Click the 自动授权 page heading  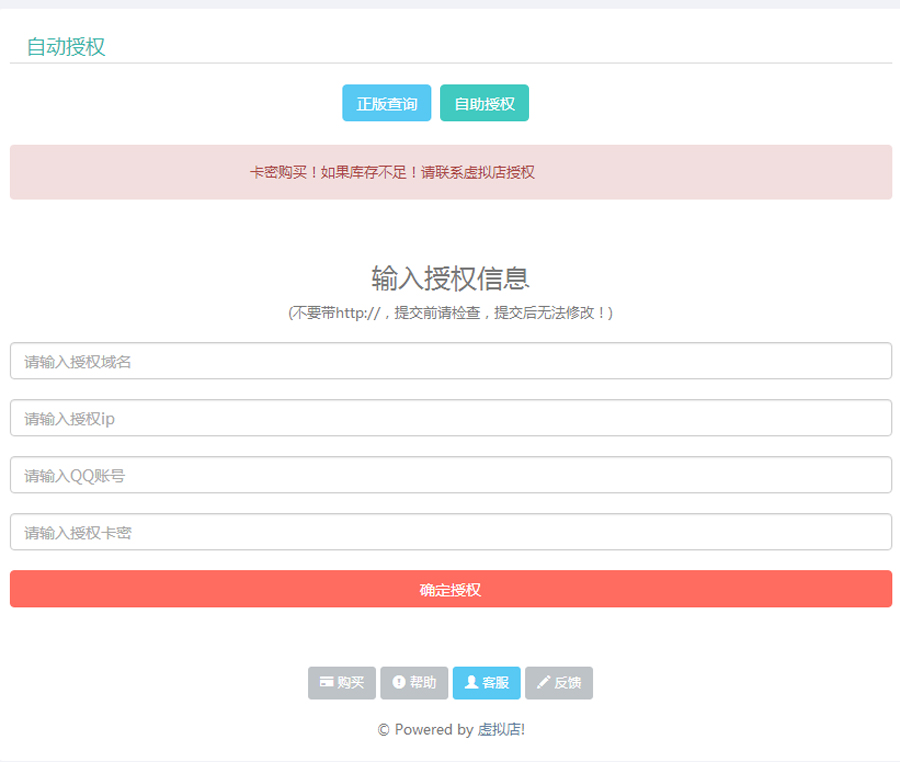66,46
